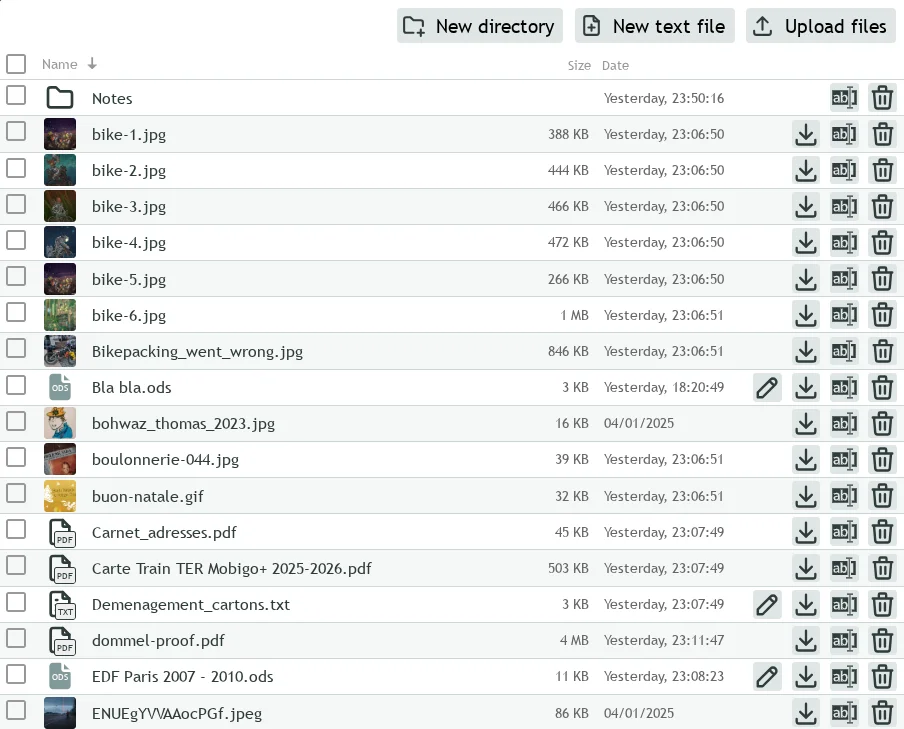Tick ENUEgYVVAAocPGf.jpeg checkbox

(x=16, y=710)
